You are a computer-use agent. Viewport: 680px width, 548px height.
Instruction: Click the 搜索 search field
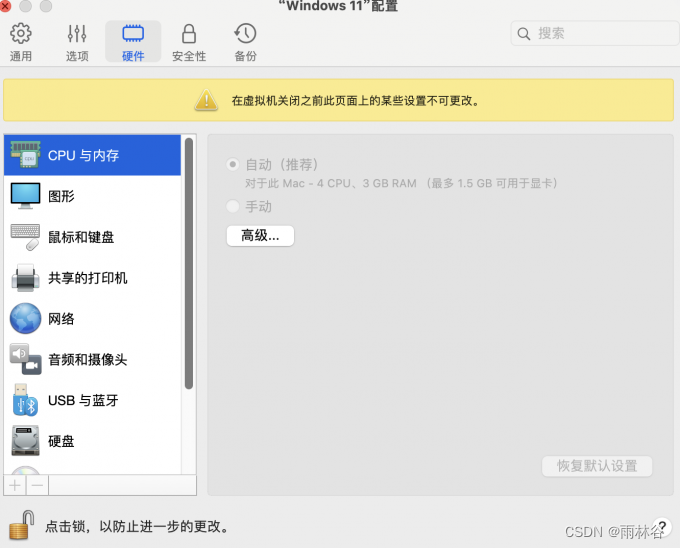[595, 33]
